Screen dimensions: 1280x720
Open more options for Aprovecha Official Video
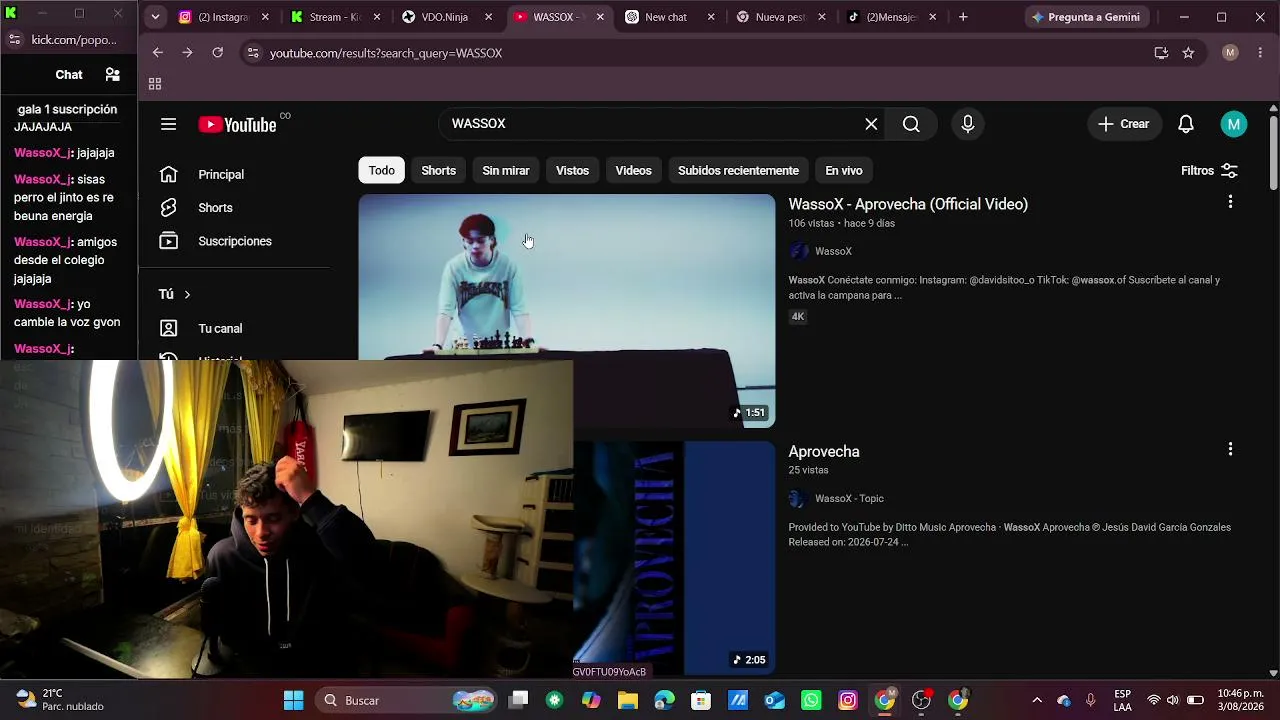(x=1230, y=202)
